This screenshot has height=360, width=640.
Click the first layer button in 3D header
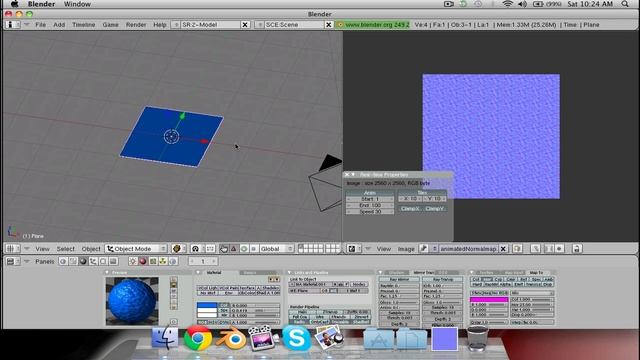tap(301, 247)
